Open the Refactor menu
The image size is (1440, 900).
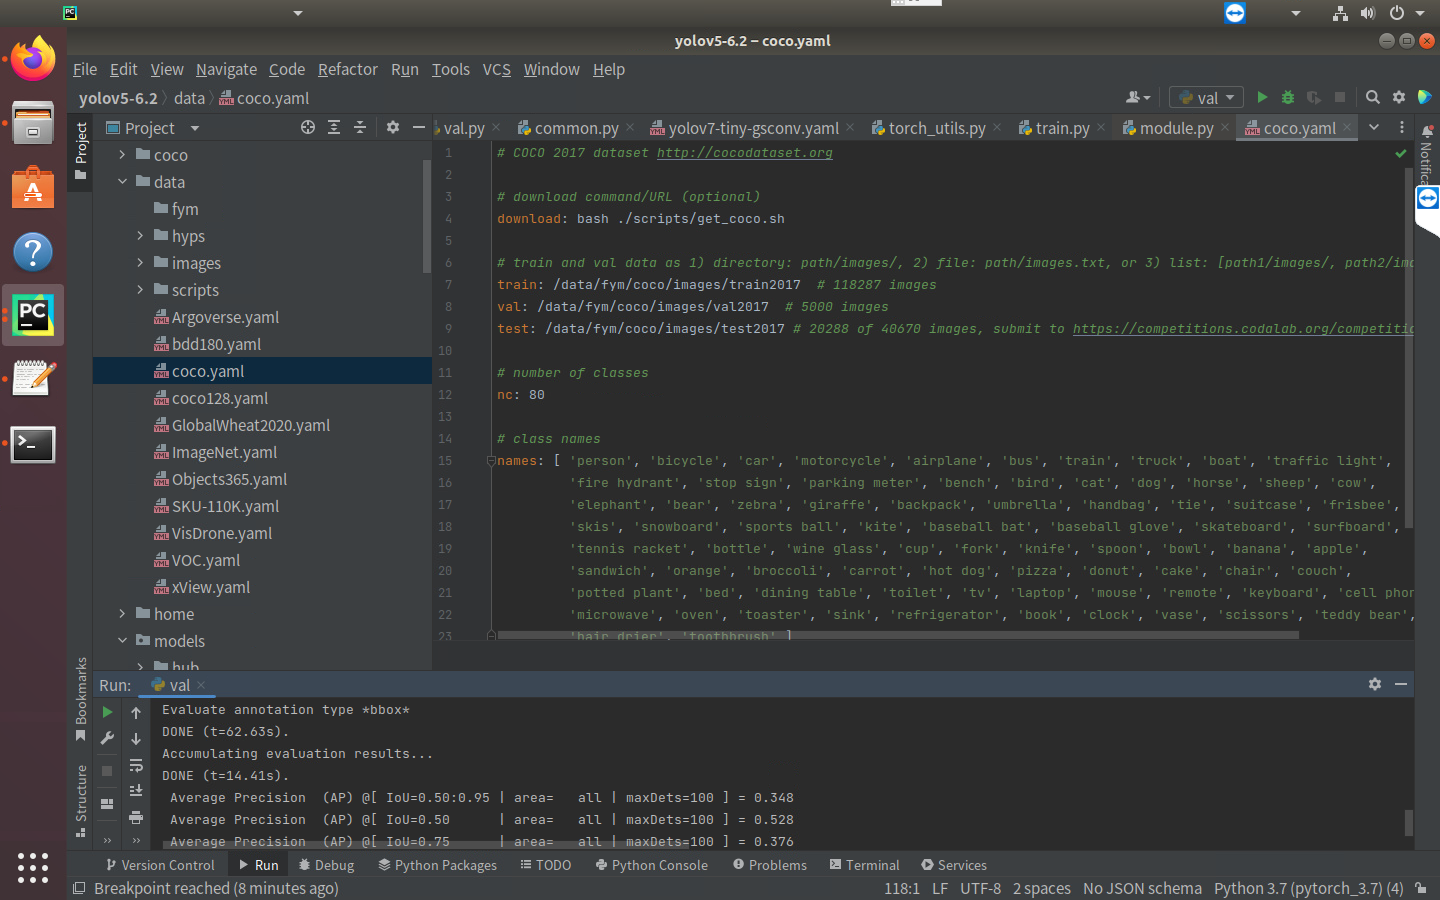pyautogui.click(x=347, y=69)
